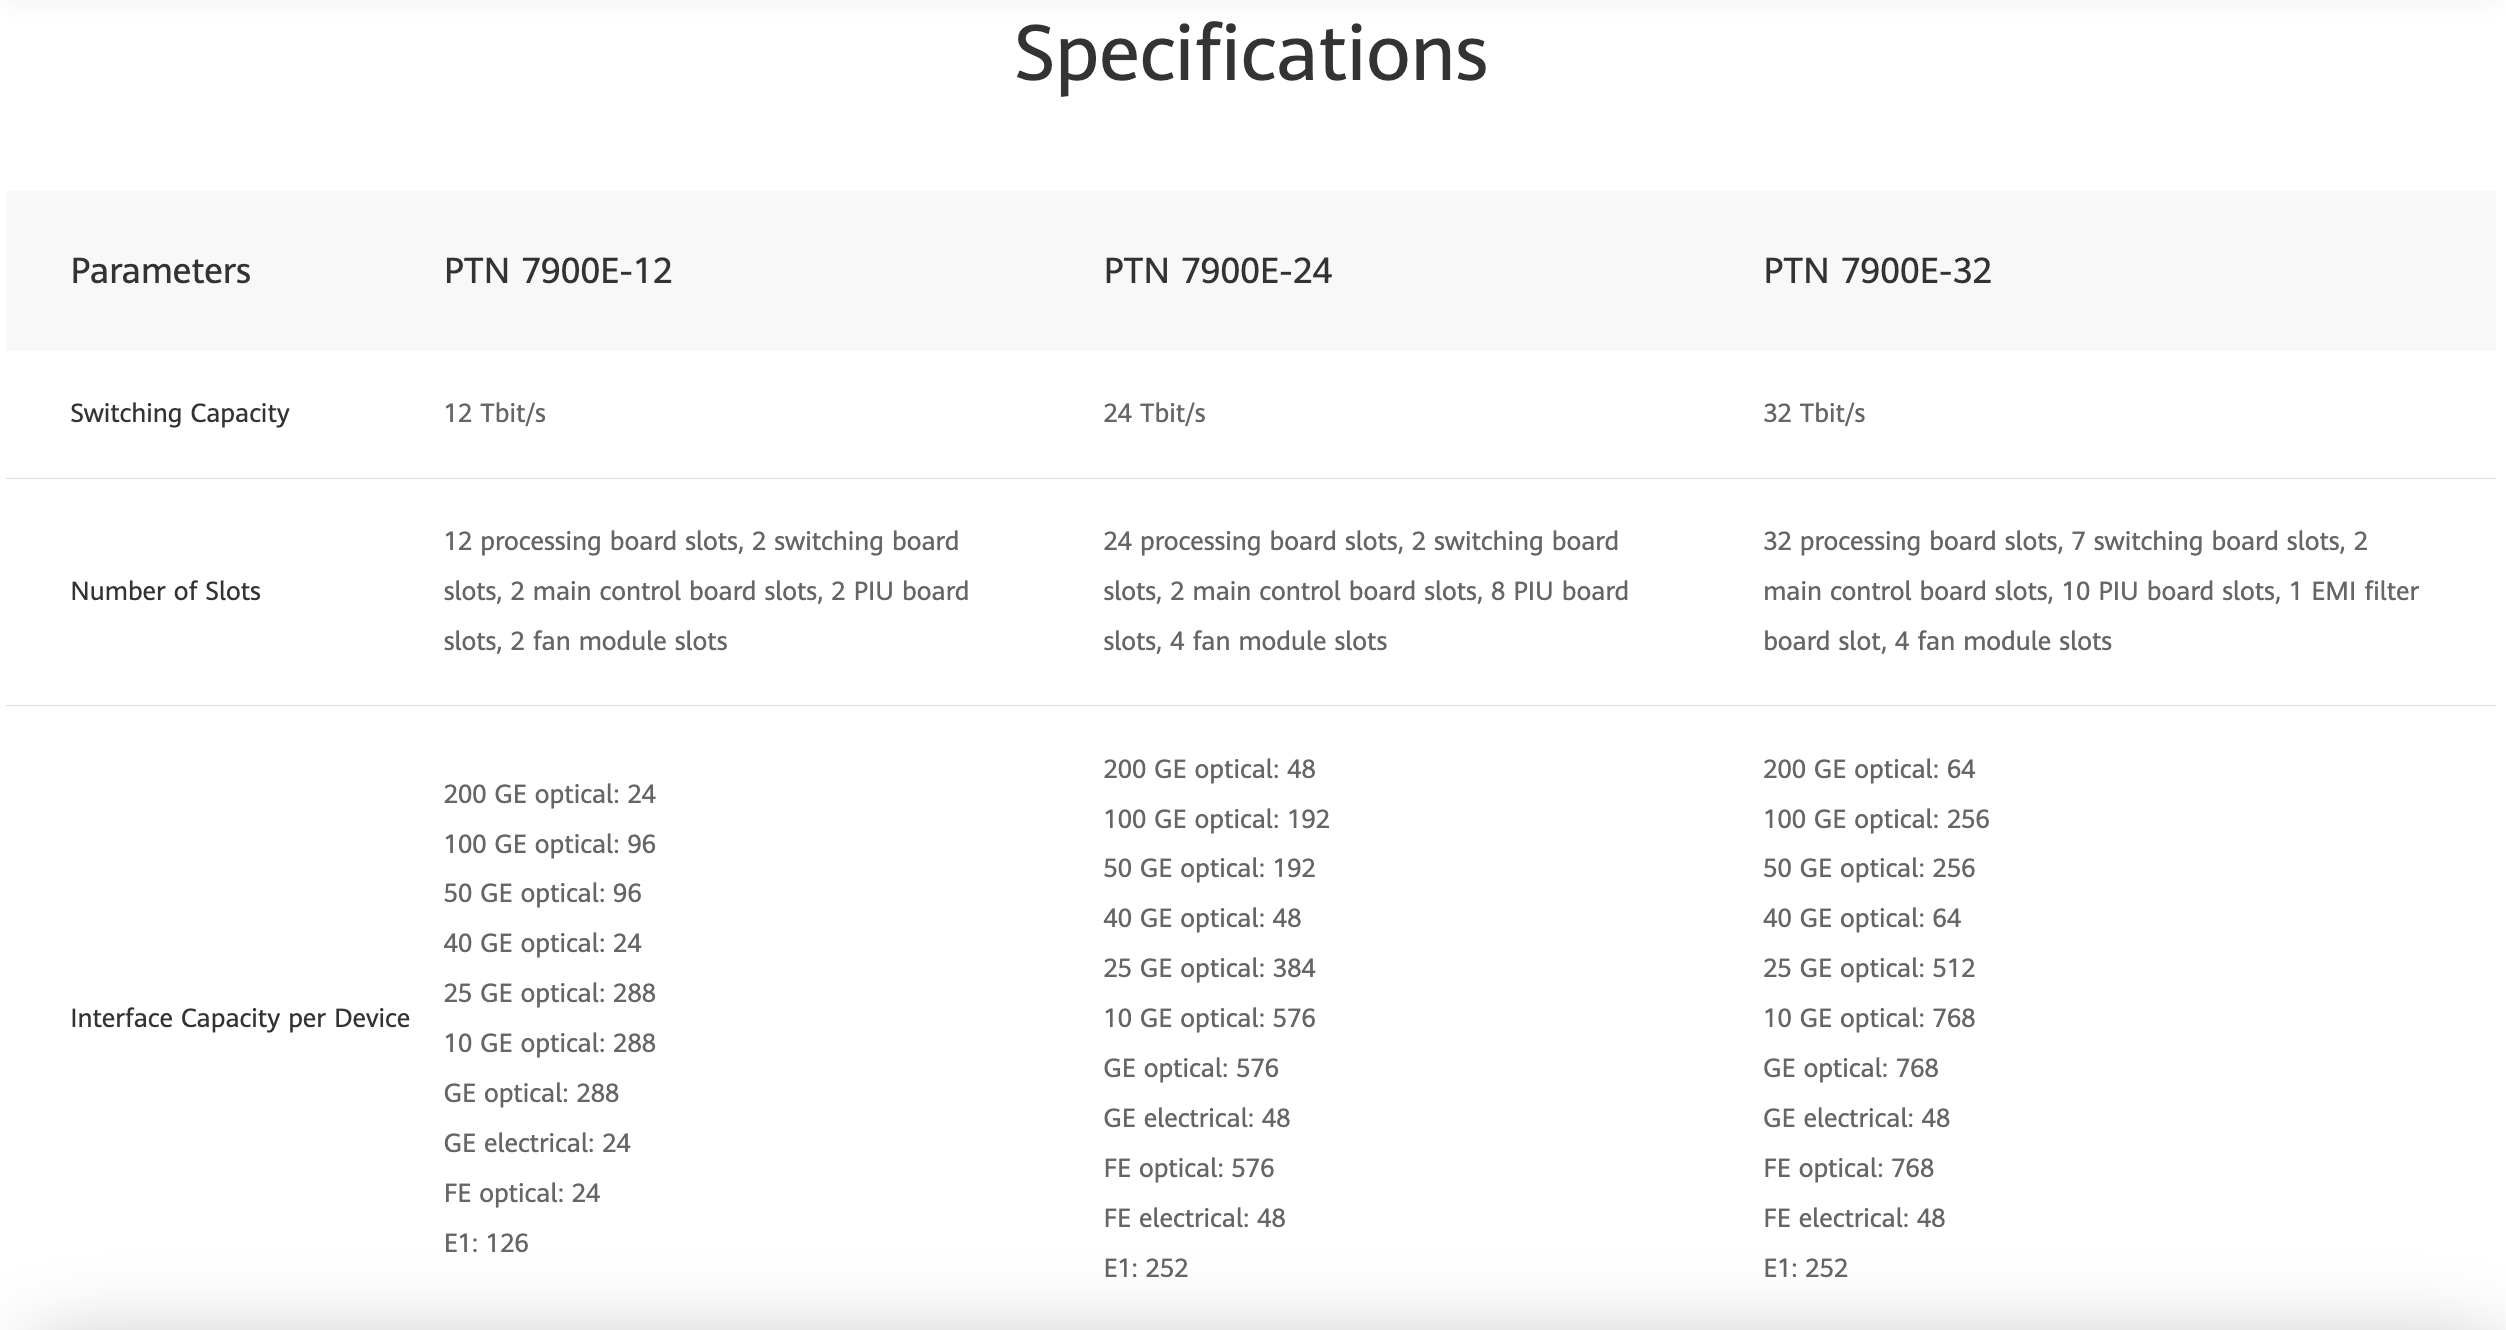This screenshot has width=2506, height=1330.
Task: Click the Interface Capacity per Device label
Action: pos(240,1018)
